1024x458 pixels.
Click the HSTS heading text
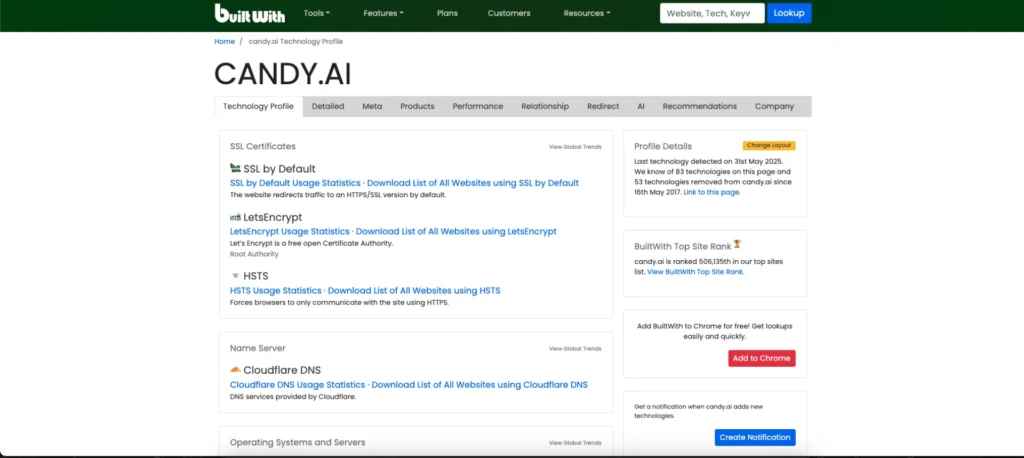pyautogui.click(x=256, y=276)
